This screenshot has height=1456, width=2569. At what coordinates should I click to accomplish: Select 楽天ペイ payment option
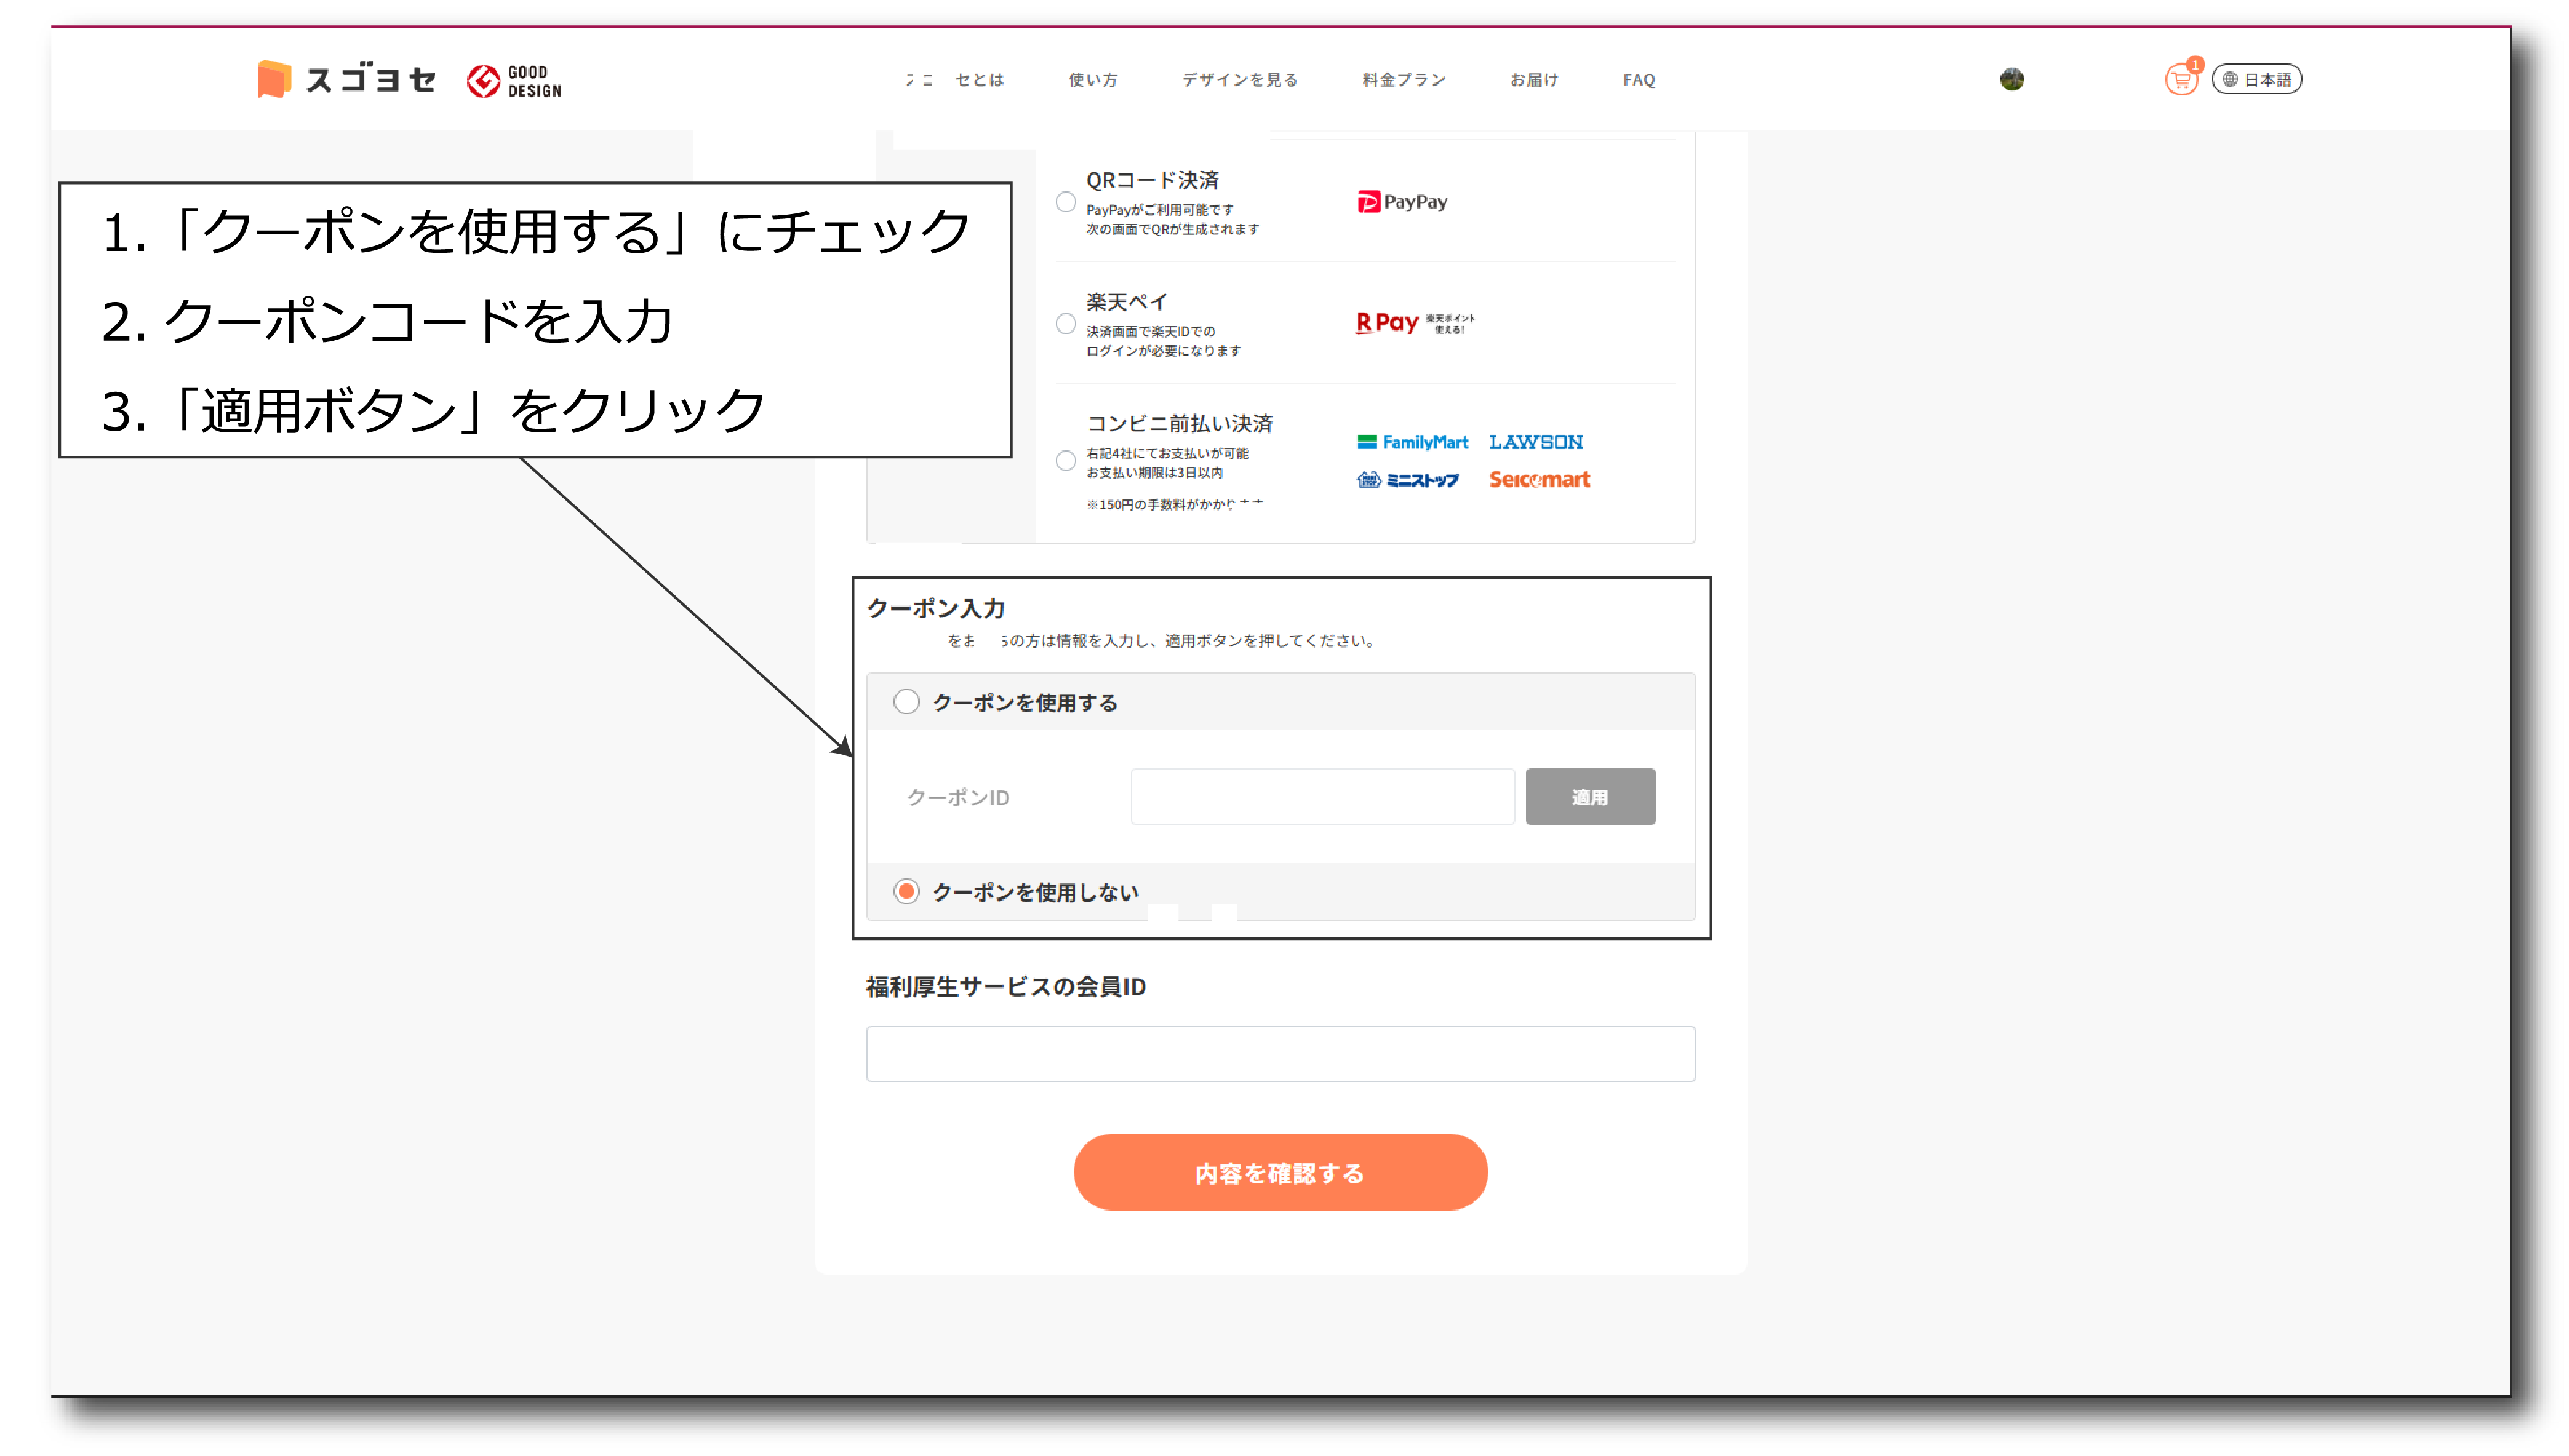1066,324
